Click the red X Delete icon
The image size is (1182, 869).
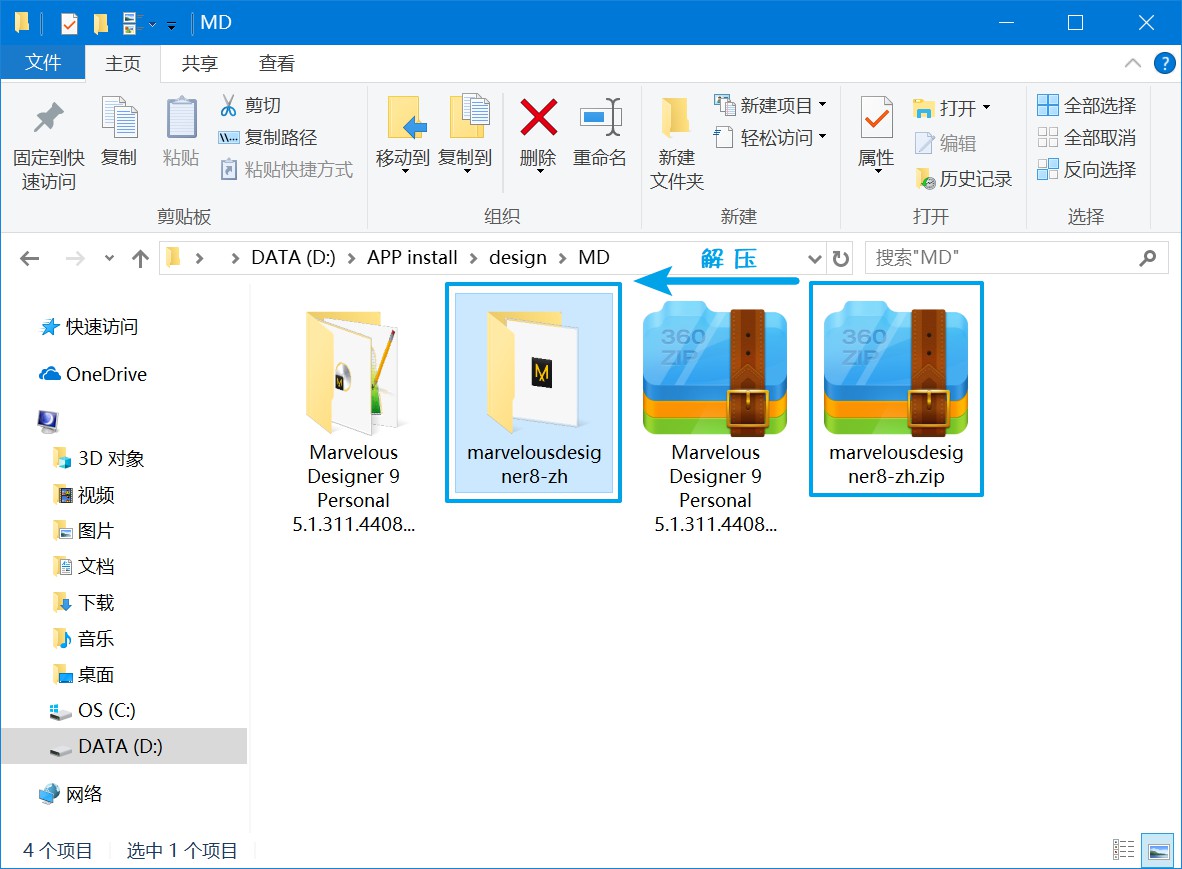click(x=538, y=118)
